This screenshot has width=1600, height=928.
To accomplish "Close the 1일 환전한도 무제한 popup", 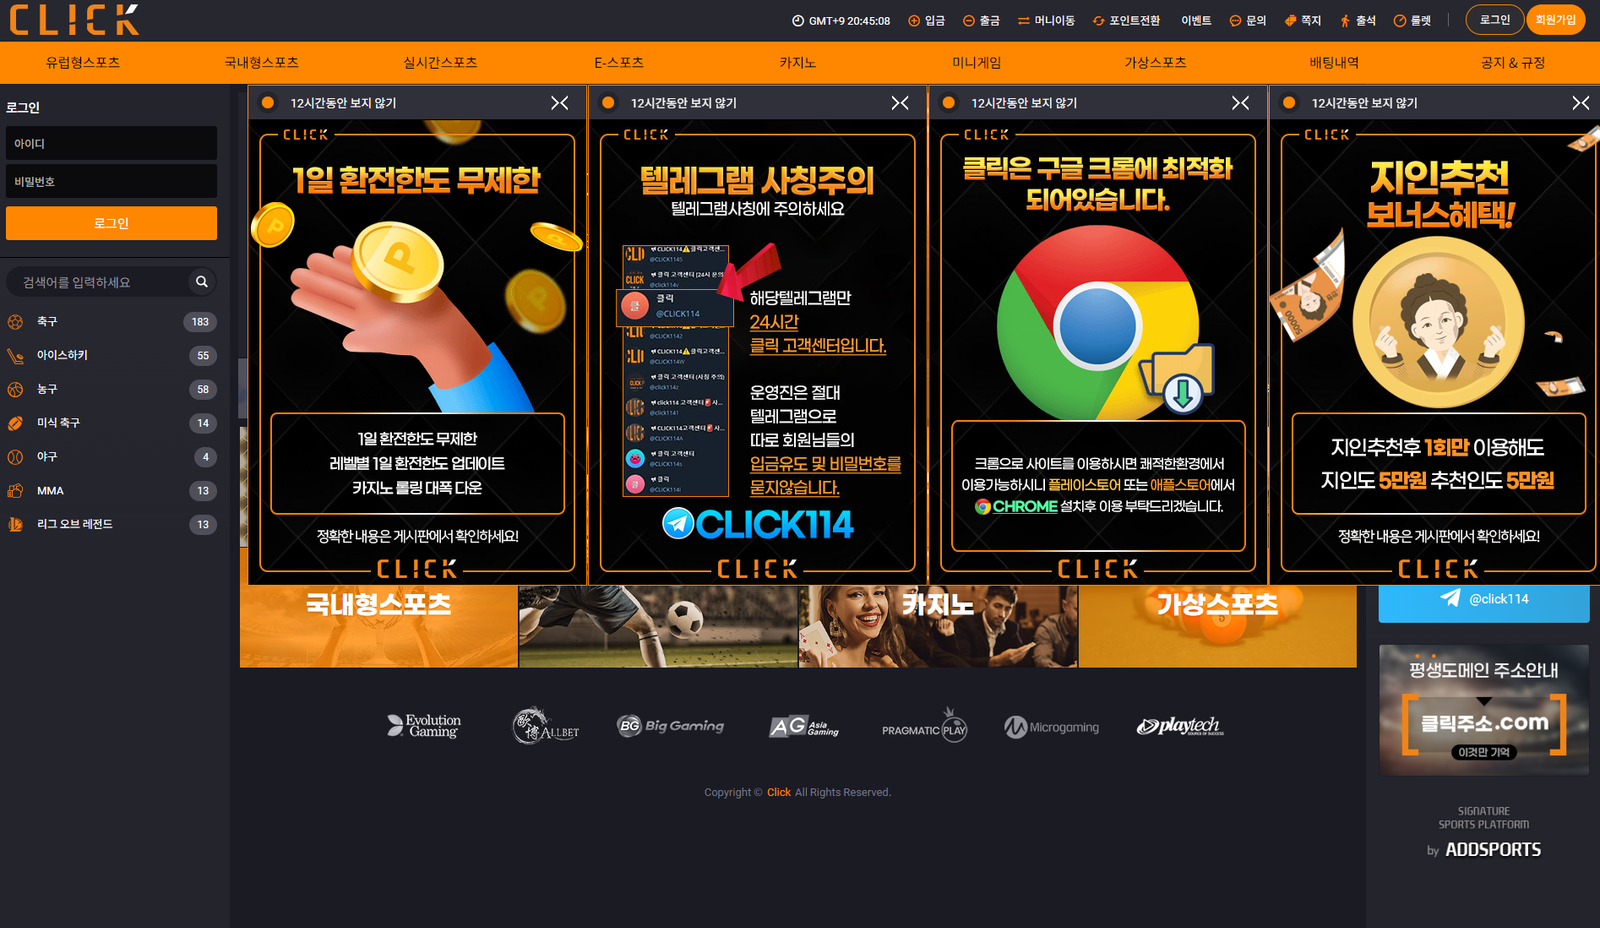I will pyautogui.click(x=560, y=103).
